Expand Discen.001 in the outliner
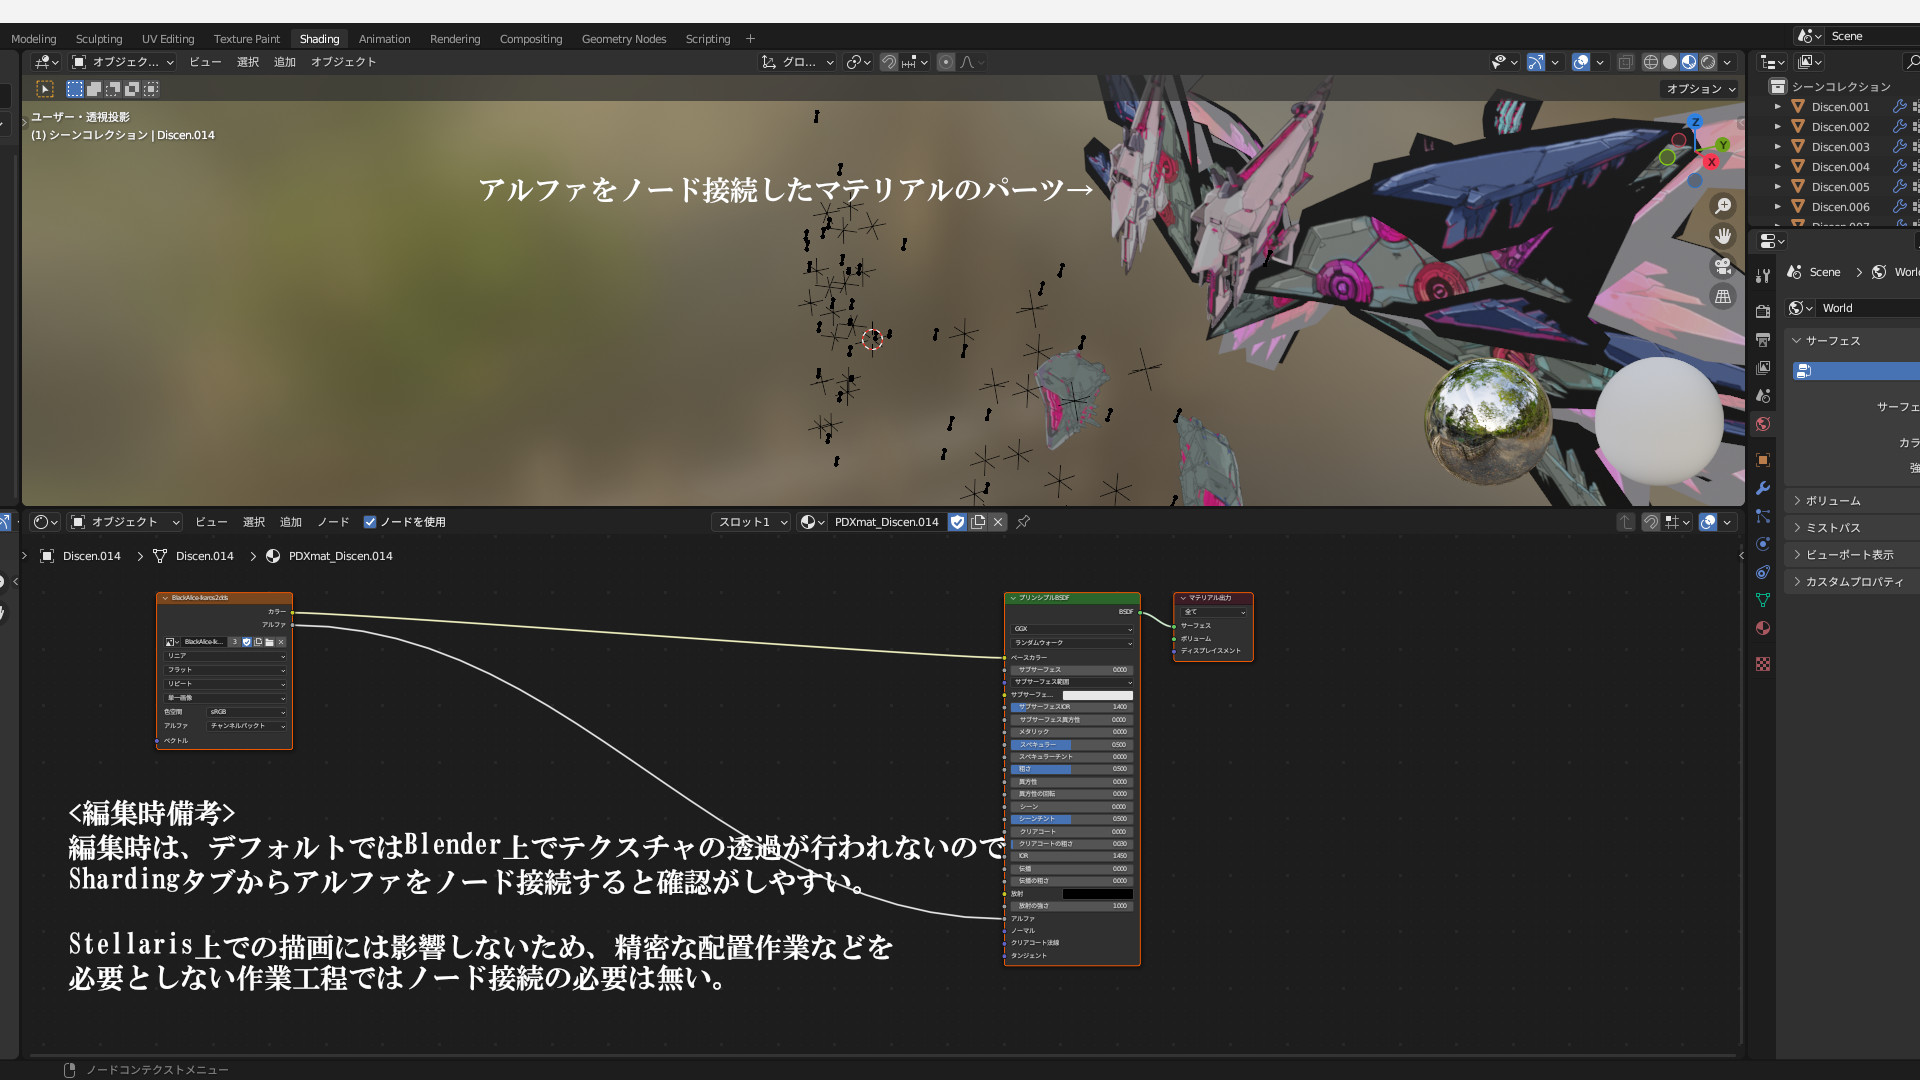 click(x=1778, y=107)
